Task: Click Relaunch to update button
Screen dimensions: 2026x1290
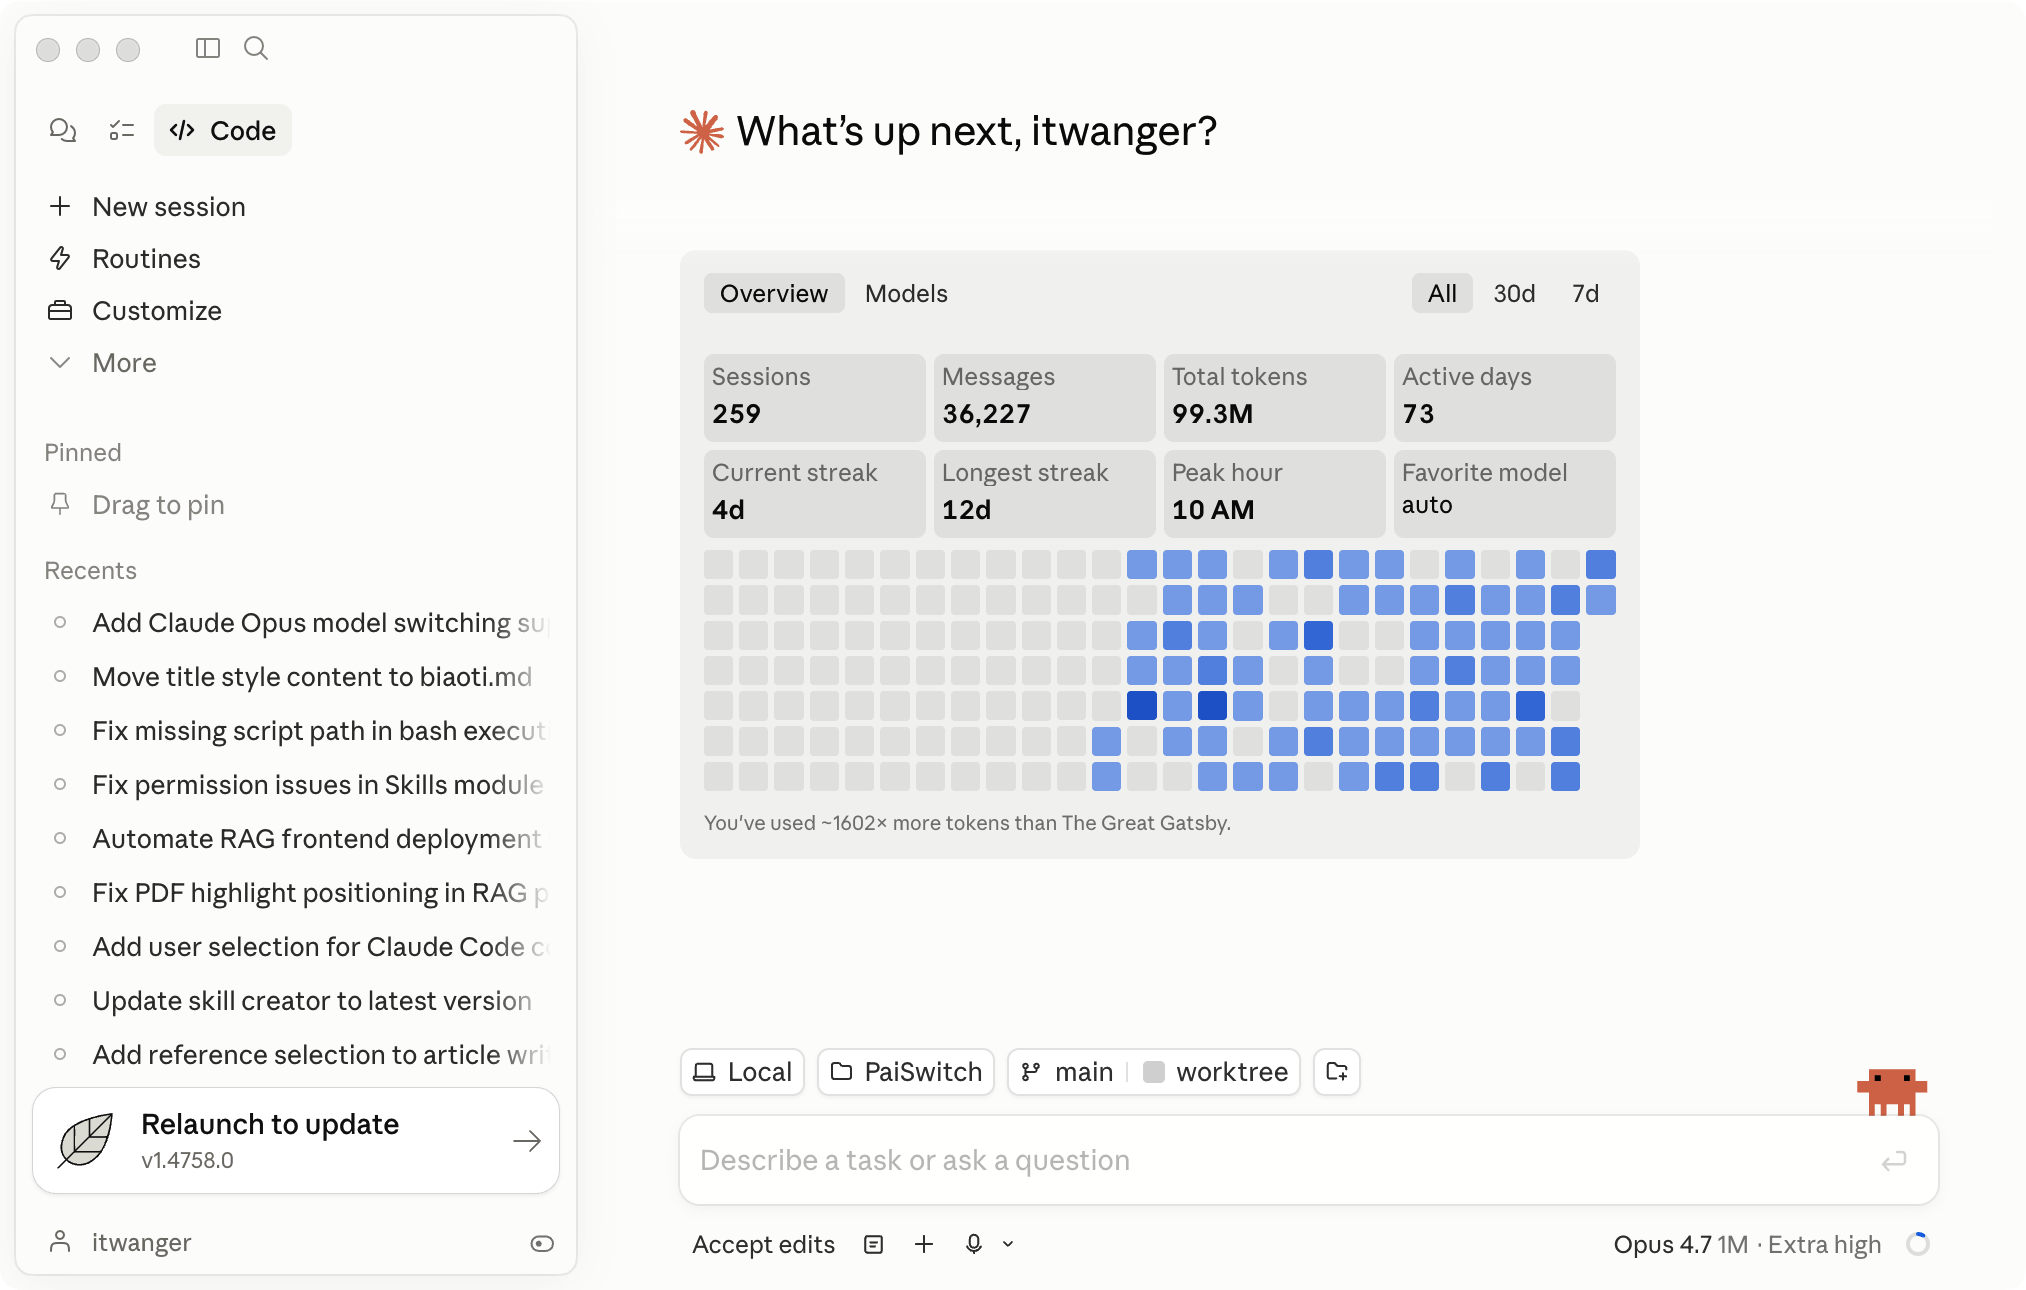Action: (x=296, y=1140)
